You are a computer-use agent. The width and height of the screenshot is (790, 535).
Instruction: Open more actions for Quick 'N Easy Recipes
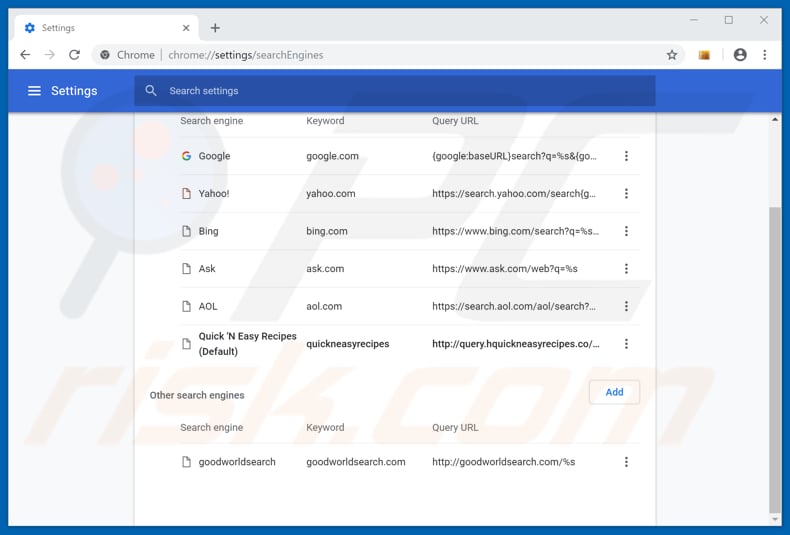pyautogui.click(x=626, y=344)
